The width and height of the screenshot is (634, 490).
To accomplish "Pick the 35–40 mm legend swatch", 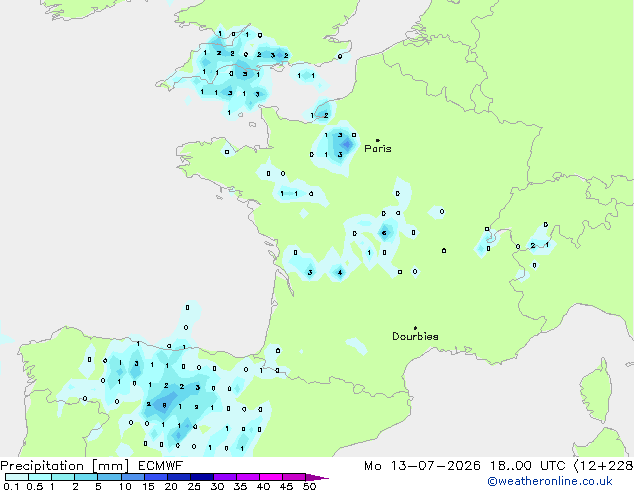I will (x=248, y=477).
